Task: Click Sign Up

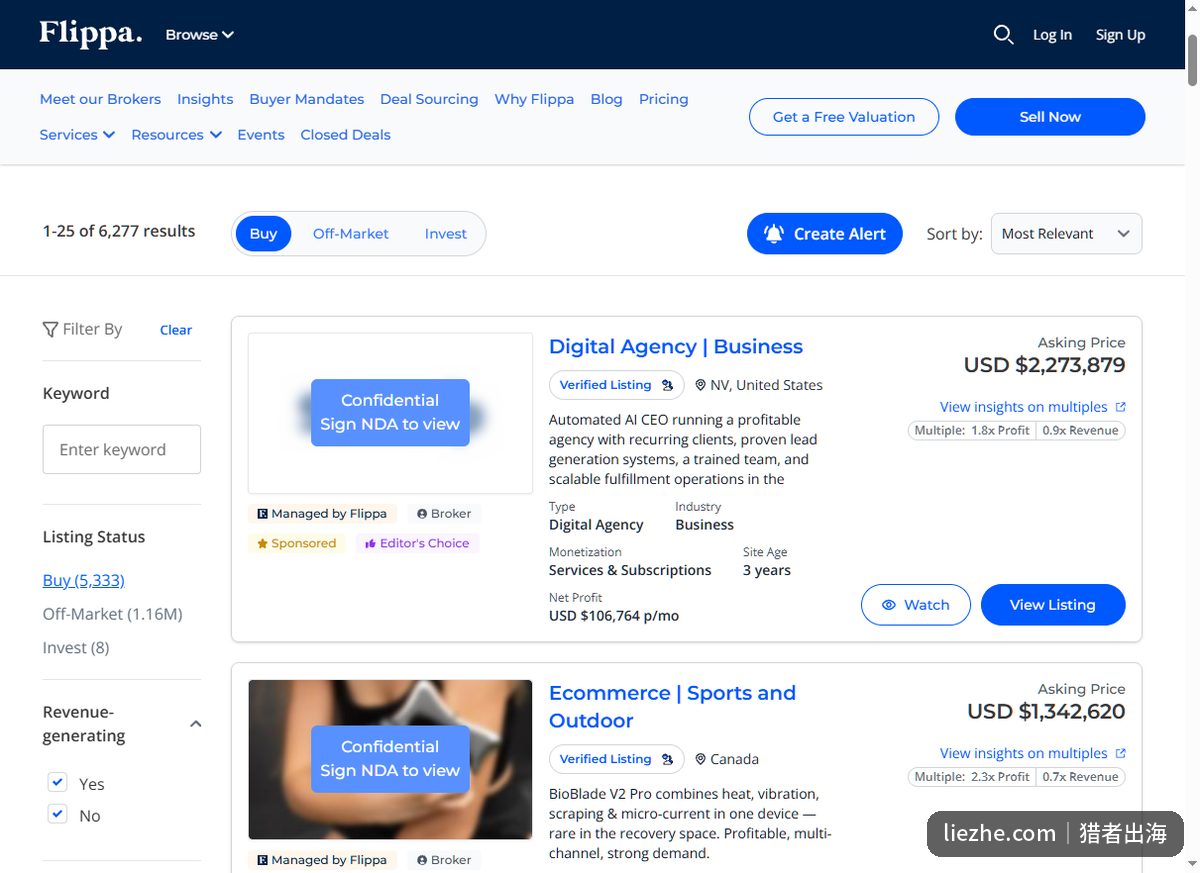Action: tap(1120, 35)
